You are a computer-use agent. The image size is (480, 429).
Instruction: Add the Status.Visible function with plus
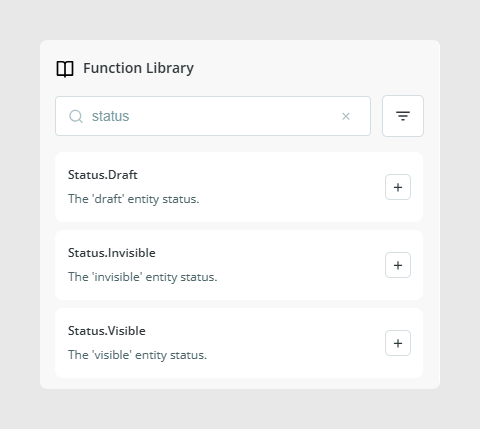(398, 343)
